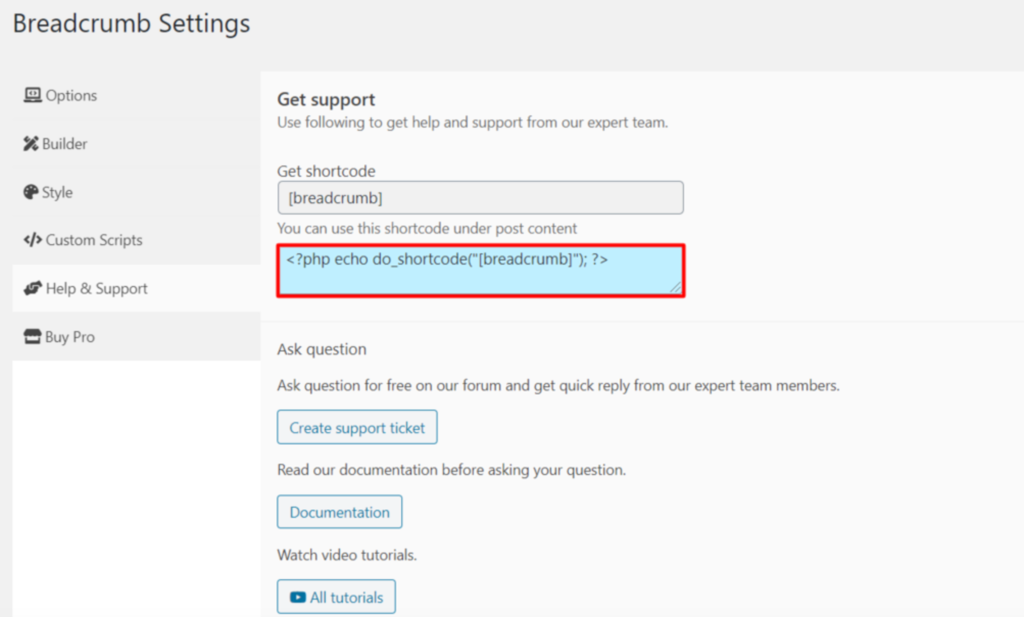The height and width of the screenshot is (617, 1024).
Task: Click the Create support ticket button
Action: pyautogui.click(x=357, y=428)
